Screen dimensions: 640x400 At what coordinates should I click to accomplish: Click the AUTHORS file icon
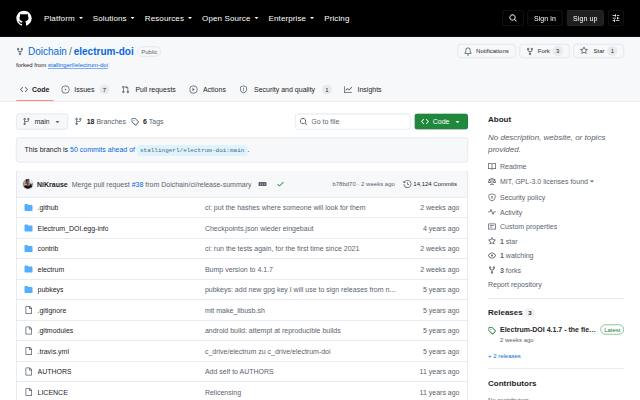[28, 371]
